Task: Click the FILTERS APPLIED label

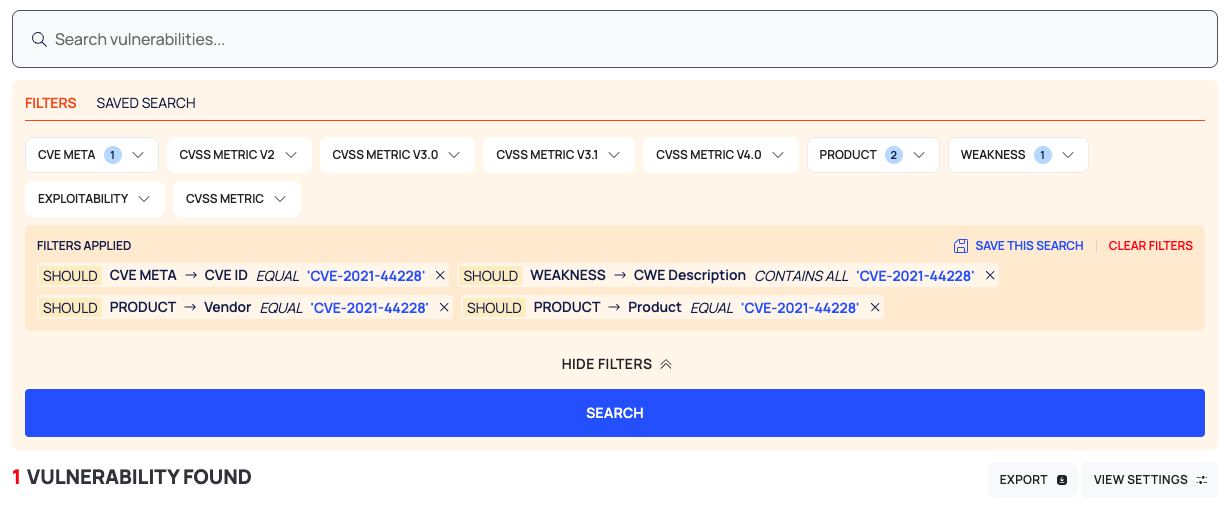Action: pos(84,246)
